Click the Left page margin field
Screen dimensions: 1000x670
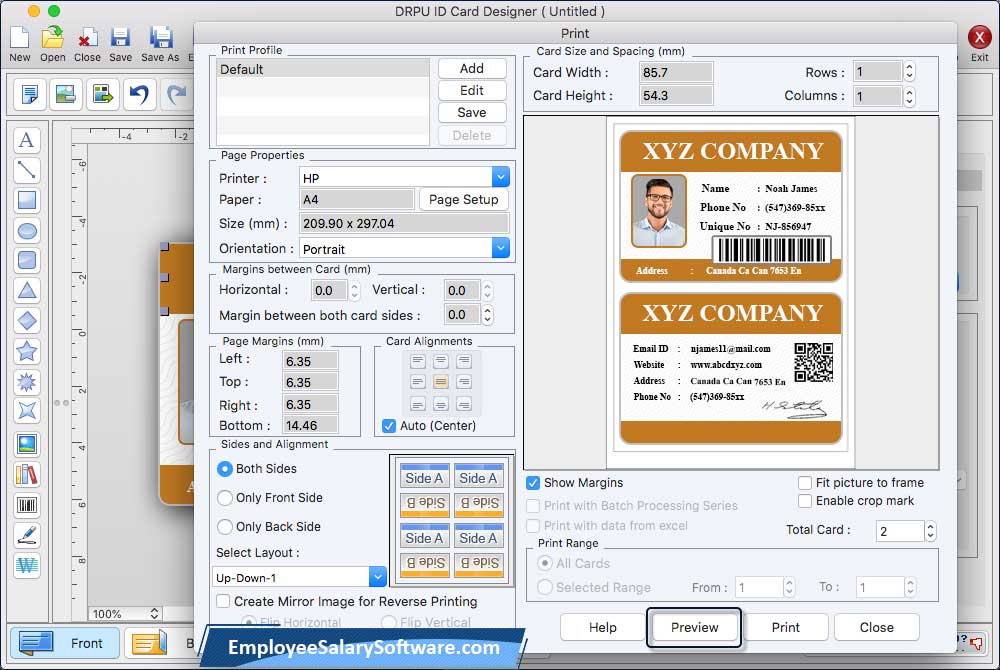click(x=310, y=361)
